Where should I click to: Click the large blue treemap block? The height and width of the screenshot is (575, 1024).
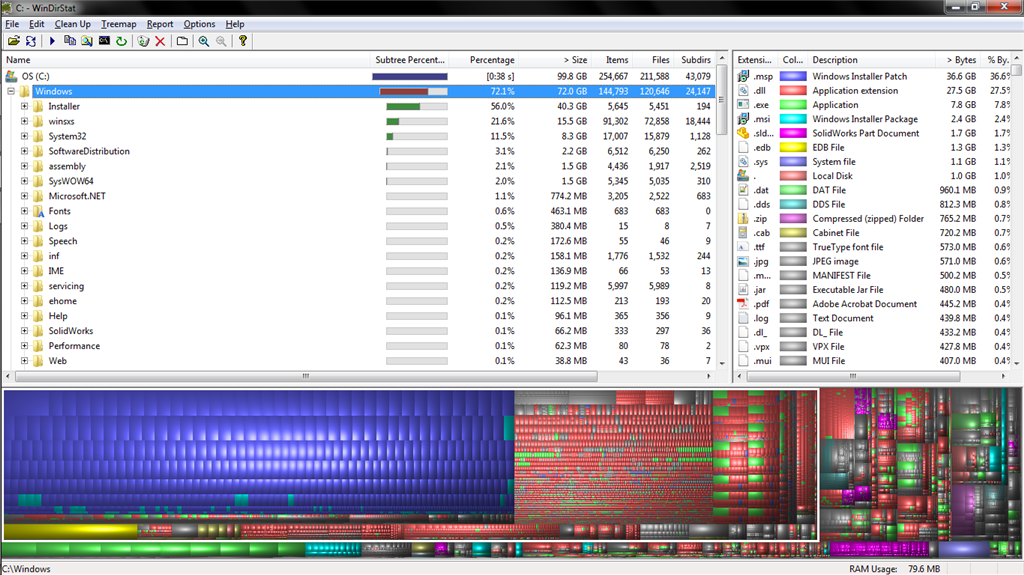tap(258, 451)
